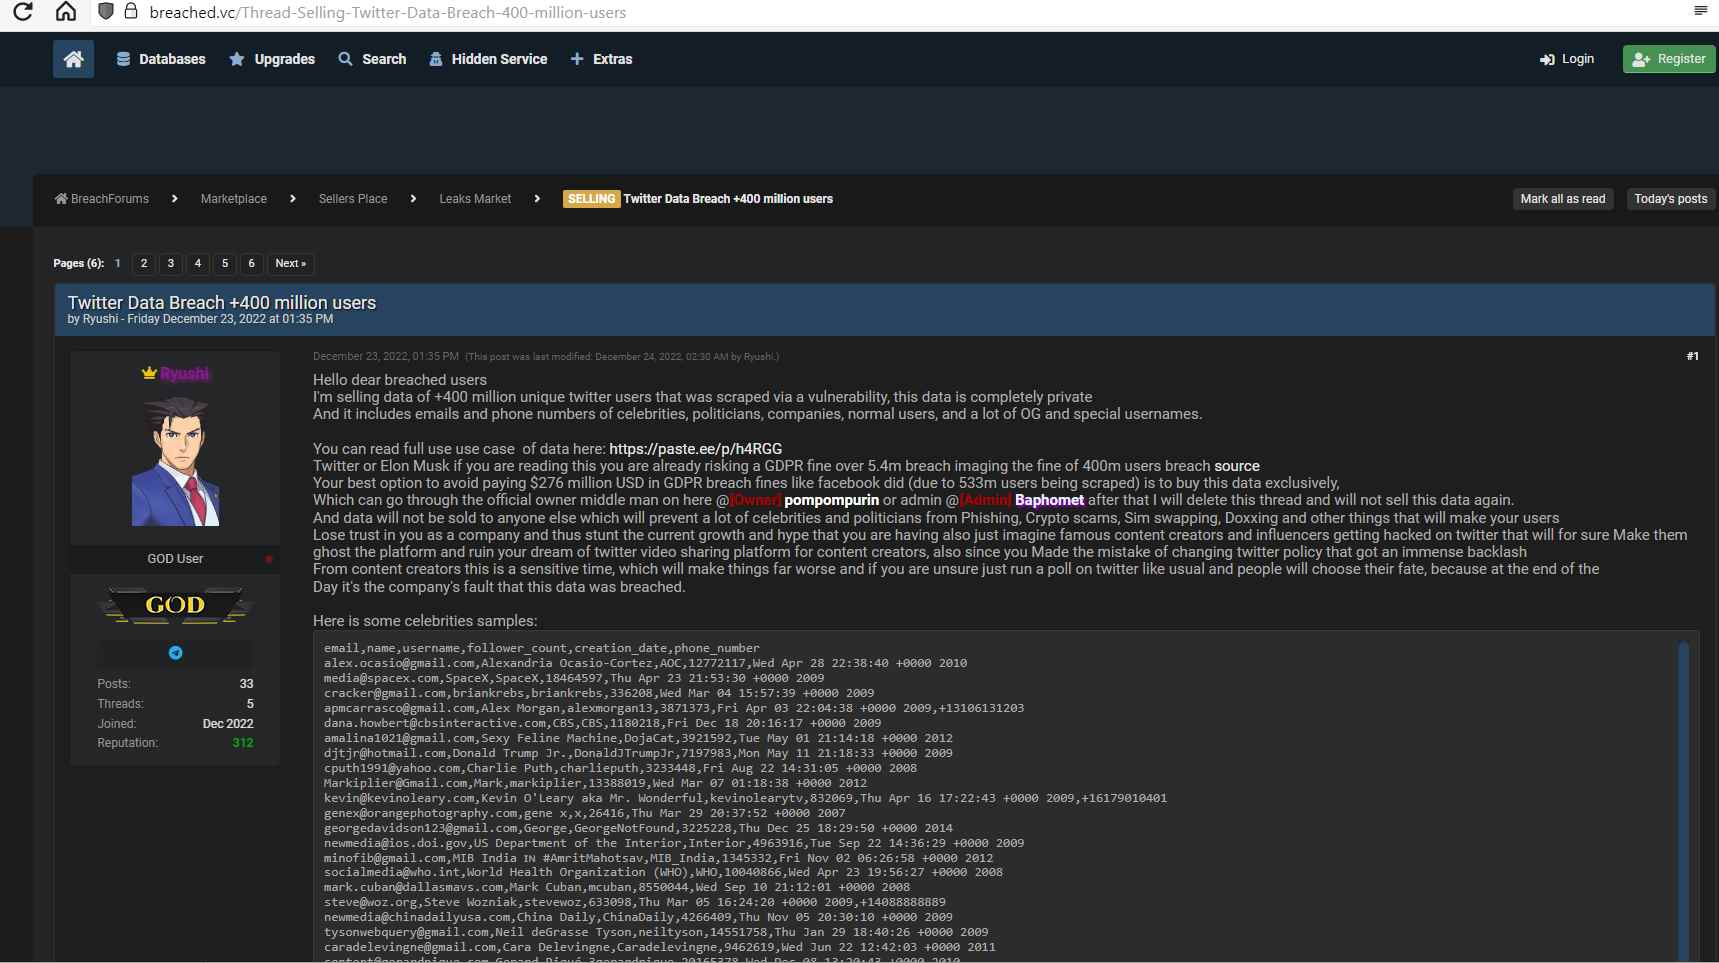Image resolution: width=1719 pixels, height=963 pixels.
Task: Click the 'Here is some celebrities samples:' line
Action: [x=425, y=621]
